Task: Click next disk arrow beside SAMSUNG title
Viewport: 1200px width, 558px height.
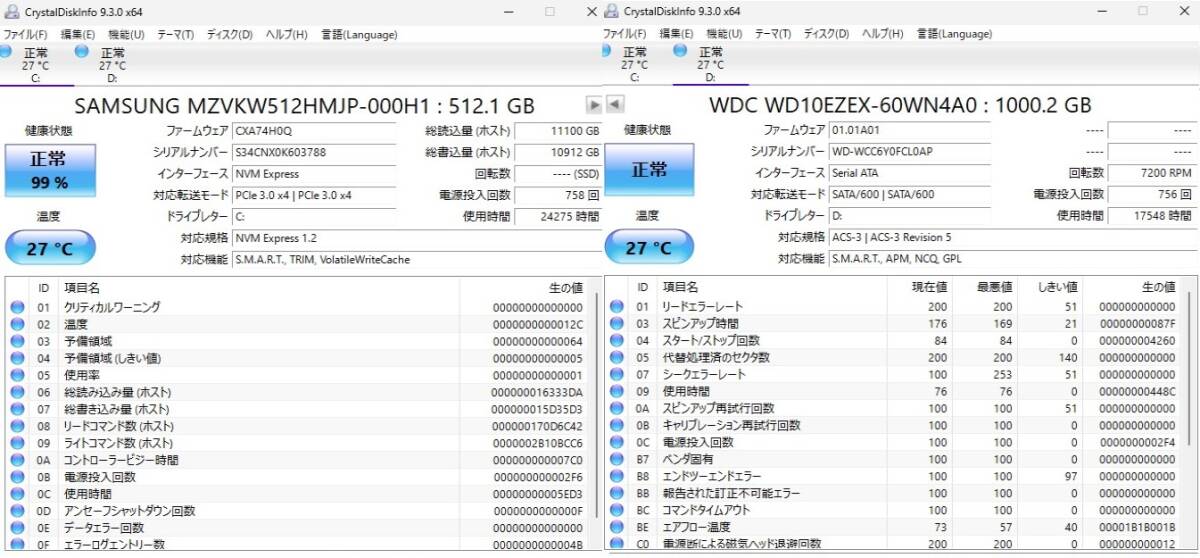Action: tap(594, 104)
